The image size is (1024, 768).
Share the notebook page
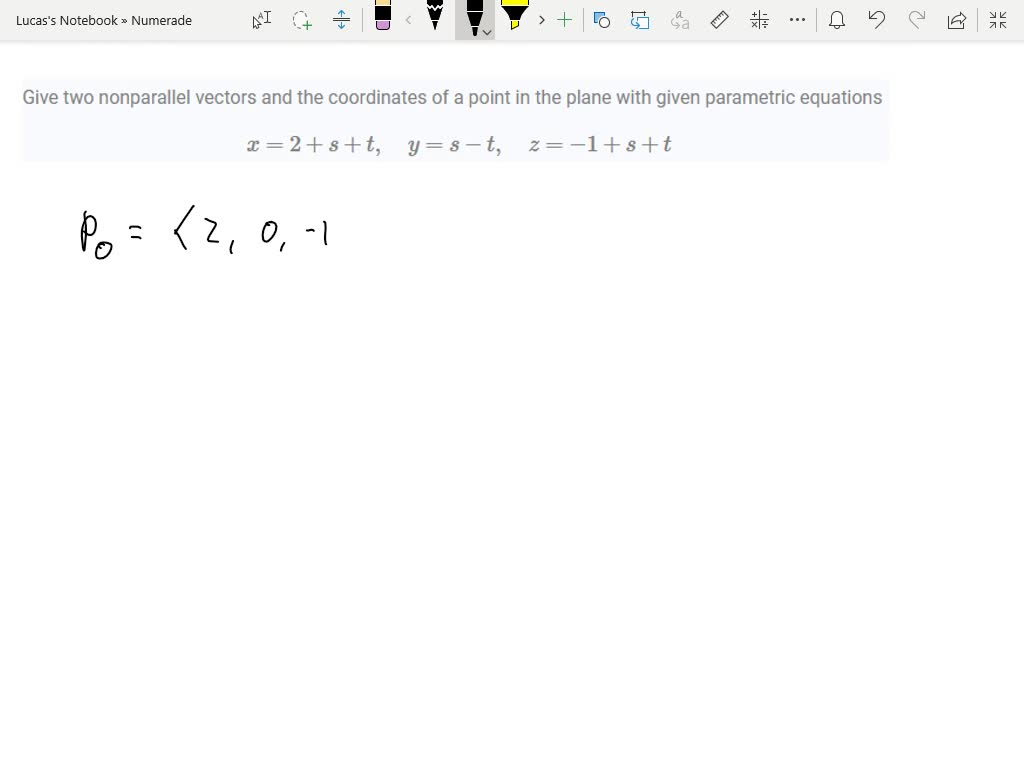click(956, 19)
